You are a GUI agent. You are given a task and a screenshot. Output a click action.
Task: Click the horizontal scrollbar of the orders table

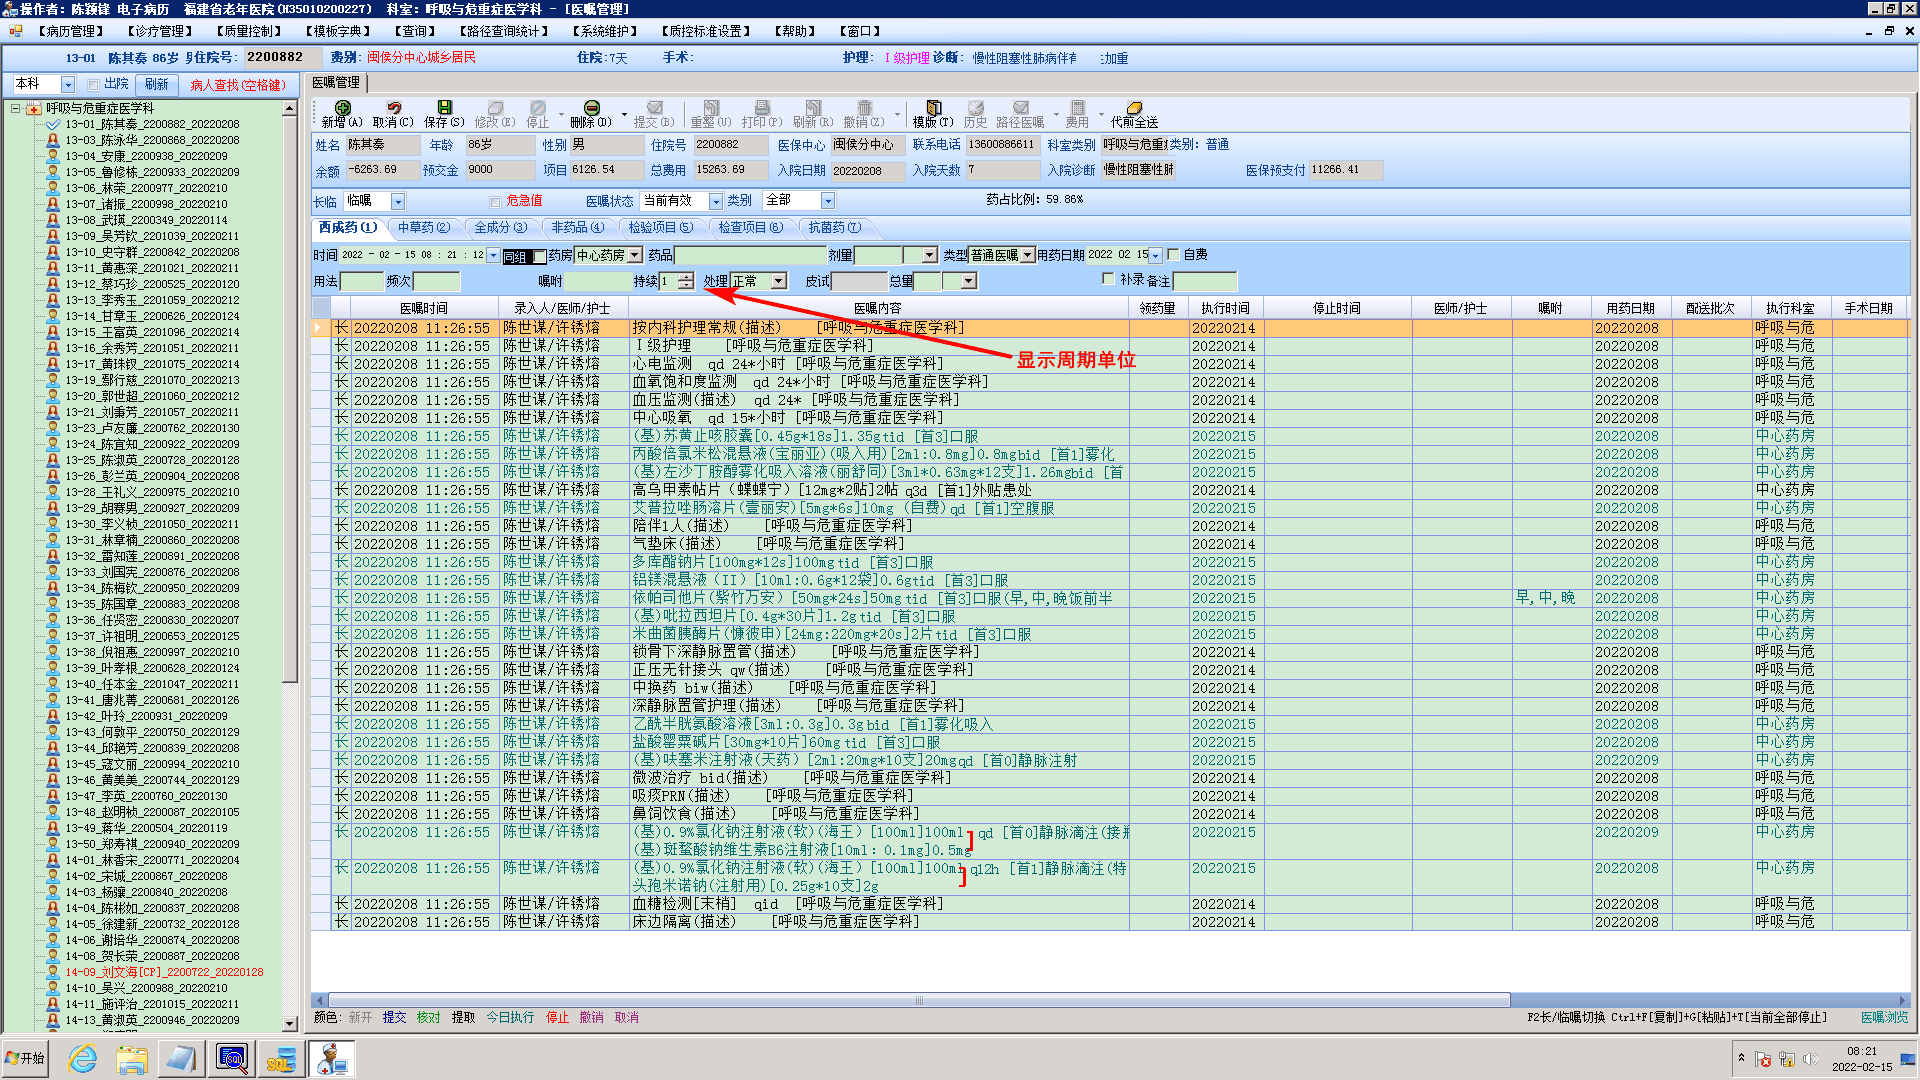918,1000
